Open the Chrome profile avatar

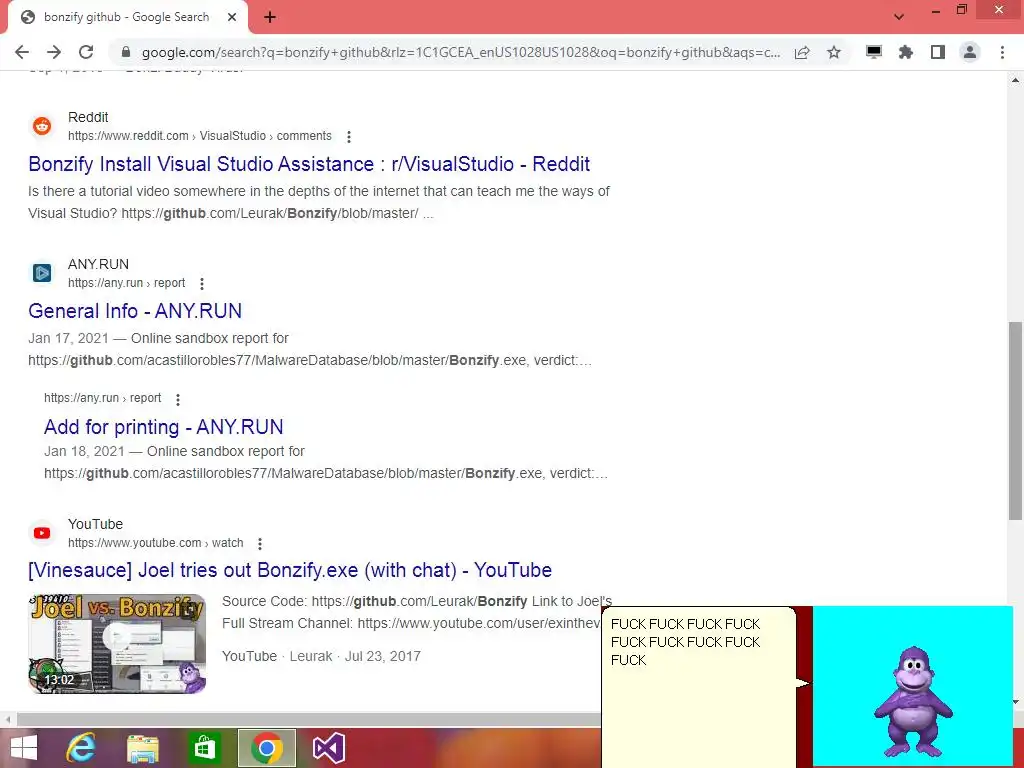point(970,52)
